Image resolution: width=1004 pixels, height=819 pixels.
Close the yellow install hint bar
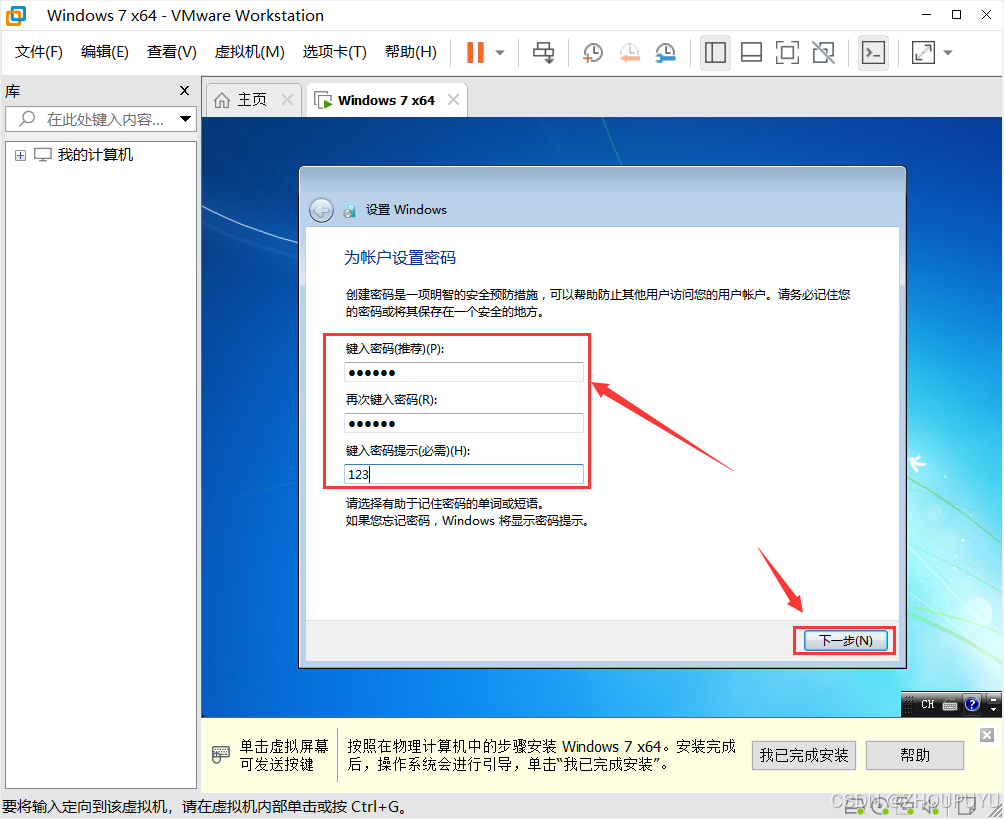tap(987, 735)
